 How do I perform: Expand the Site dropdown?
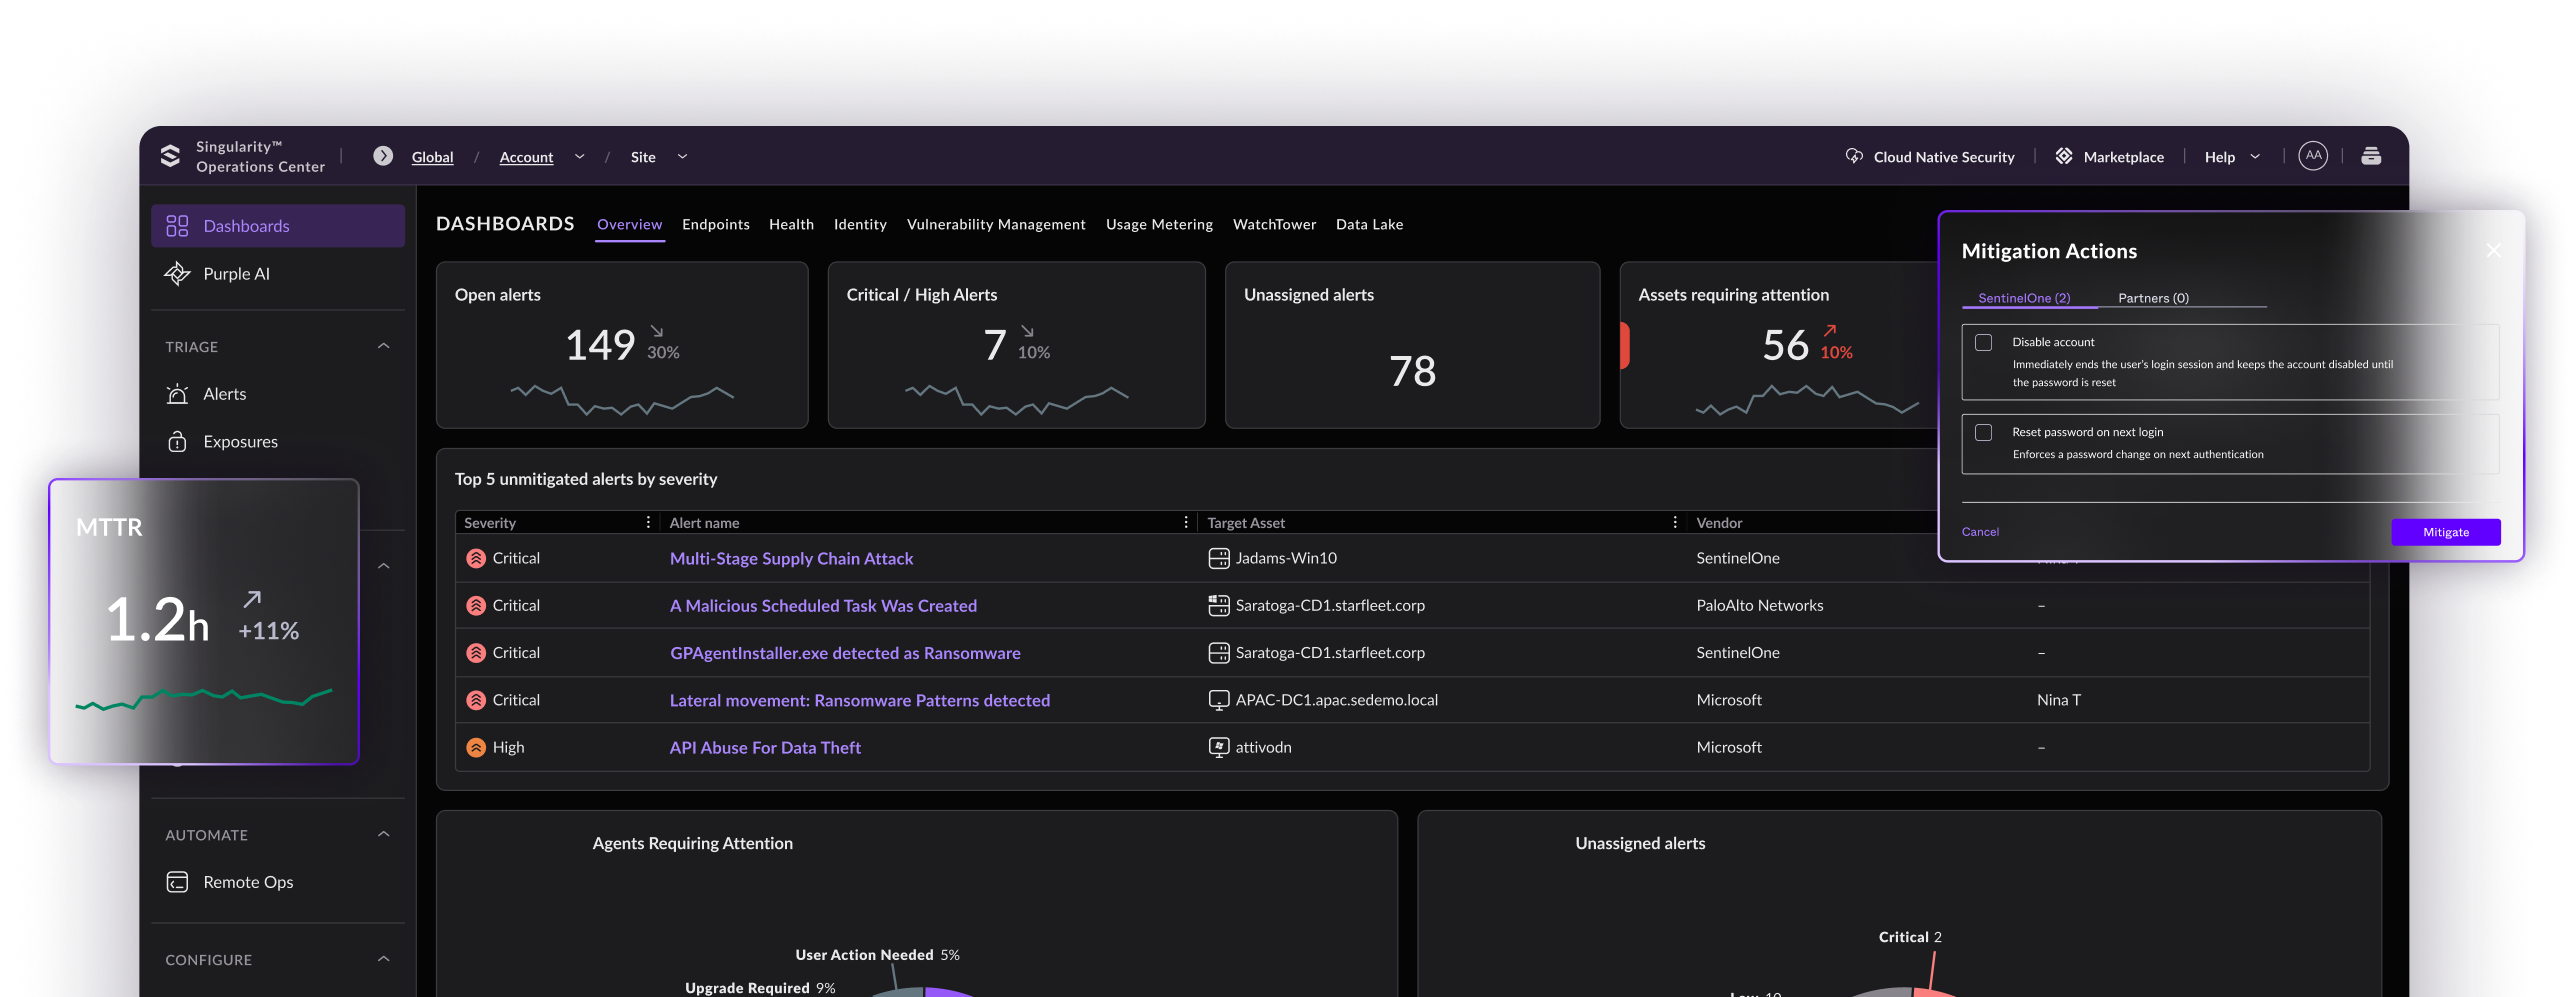tap(682, 157)
